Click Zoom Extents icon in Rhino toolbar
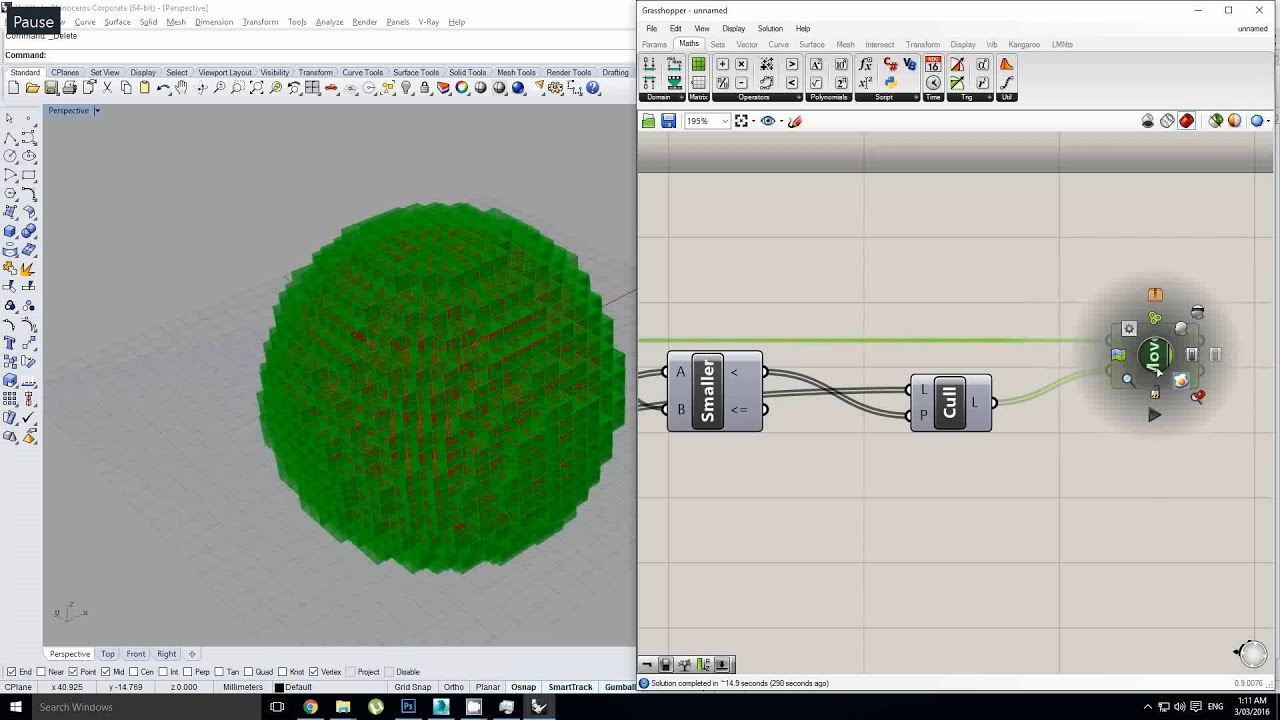Screen dimensions: 1280x720 256,88
